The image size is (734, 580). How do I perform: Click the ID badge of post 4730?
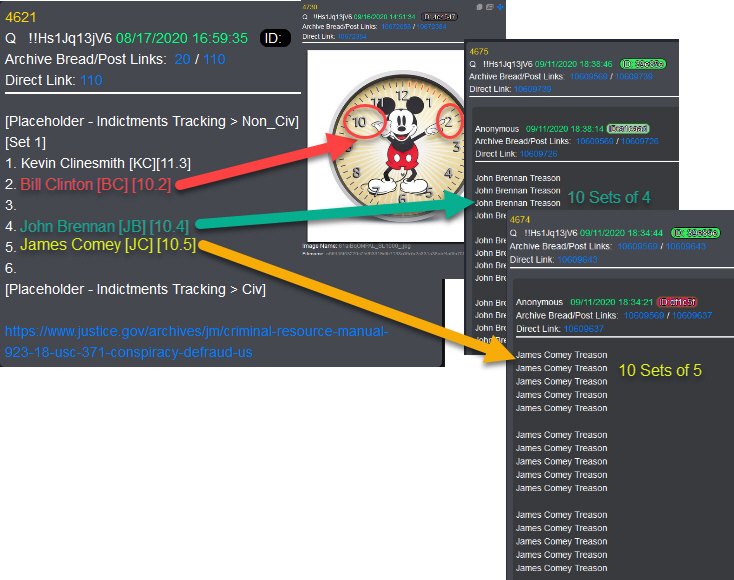[439, 17]
